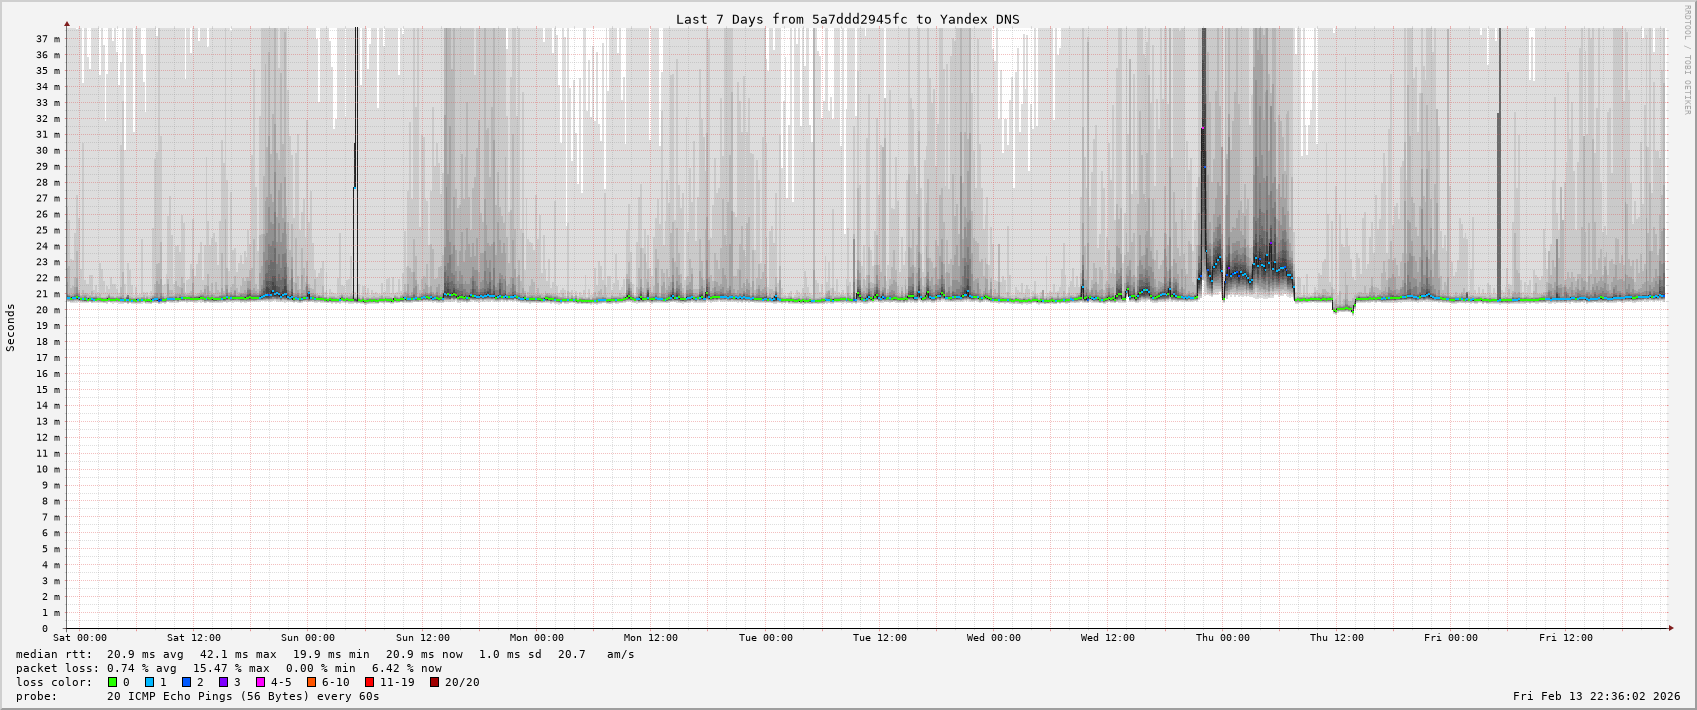Click the RRDTOOL / TOBI OETIKER watermark

pyautogui.click(x=1687, y=60)
